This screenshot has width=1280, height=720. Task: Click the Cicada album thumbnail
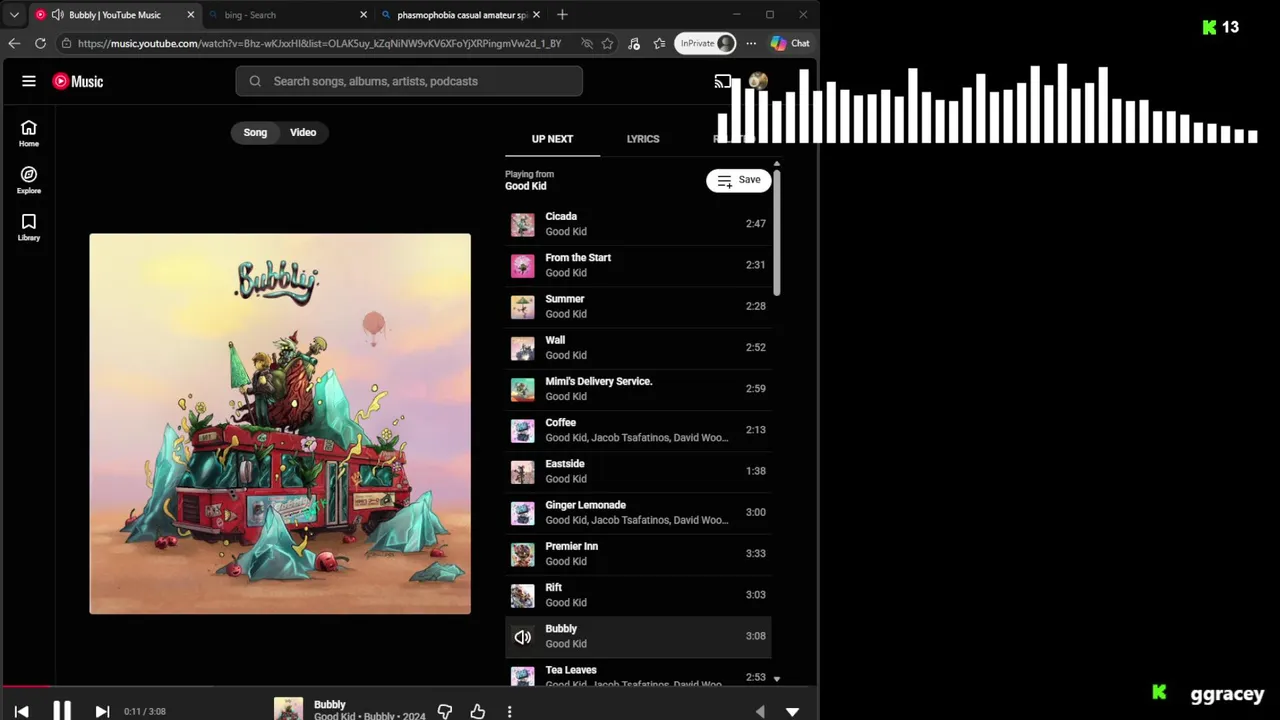point(523,224)
